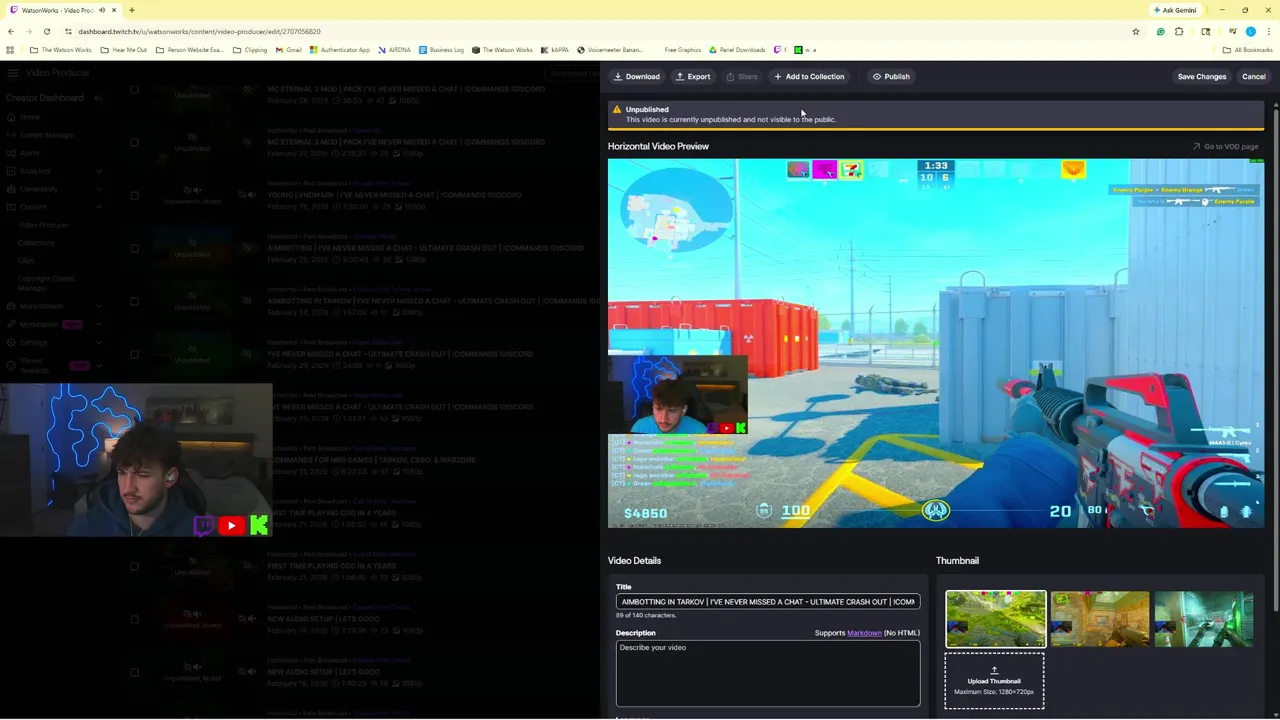Image resolution: width=1280 pixels, height=720 pixels.
Task: Open Video Producer under Content
Action: 44,225
